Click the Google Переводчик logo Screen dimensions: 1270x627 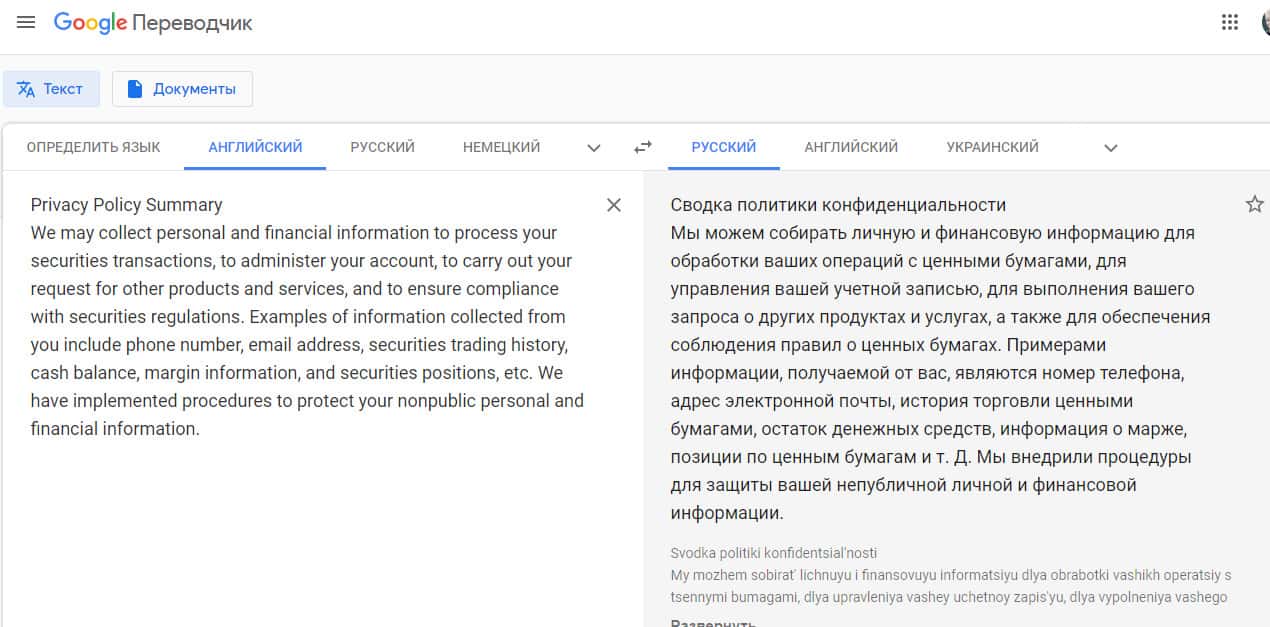[x=153, y=23]
